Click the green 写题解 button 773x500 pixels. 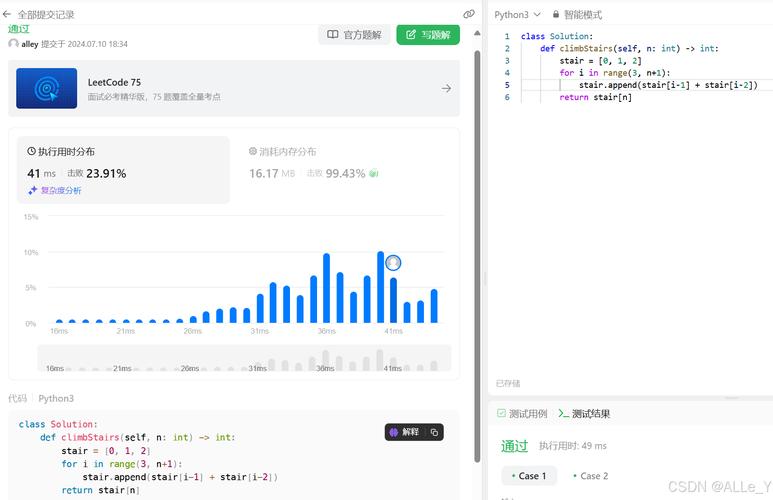tap(428, 35)
